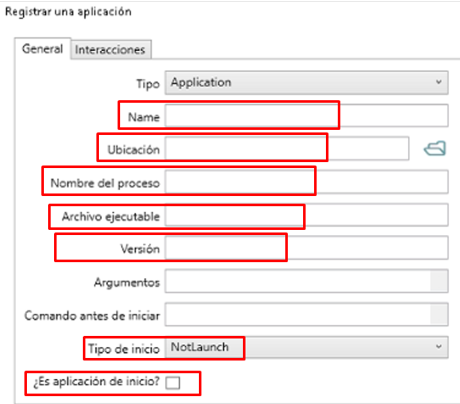
Task: Expand the chevron arrow of Tipo de inicio
Action: click(439, 347)
